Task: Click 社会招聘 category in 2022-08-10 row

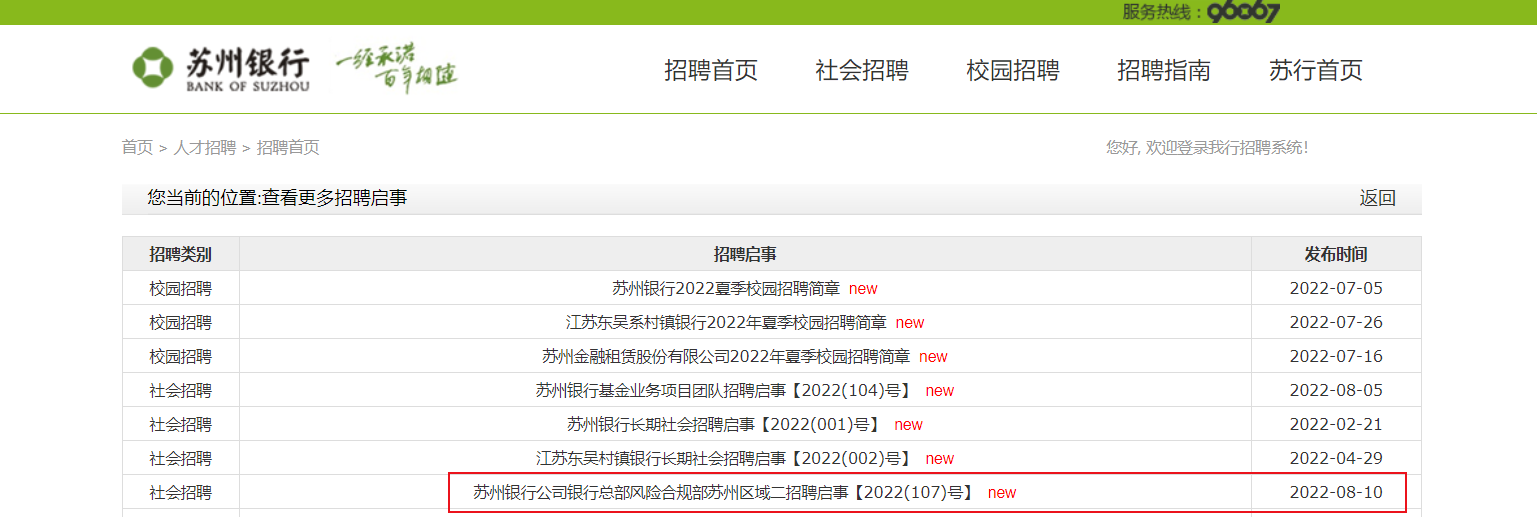Action: coord(181,492)
